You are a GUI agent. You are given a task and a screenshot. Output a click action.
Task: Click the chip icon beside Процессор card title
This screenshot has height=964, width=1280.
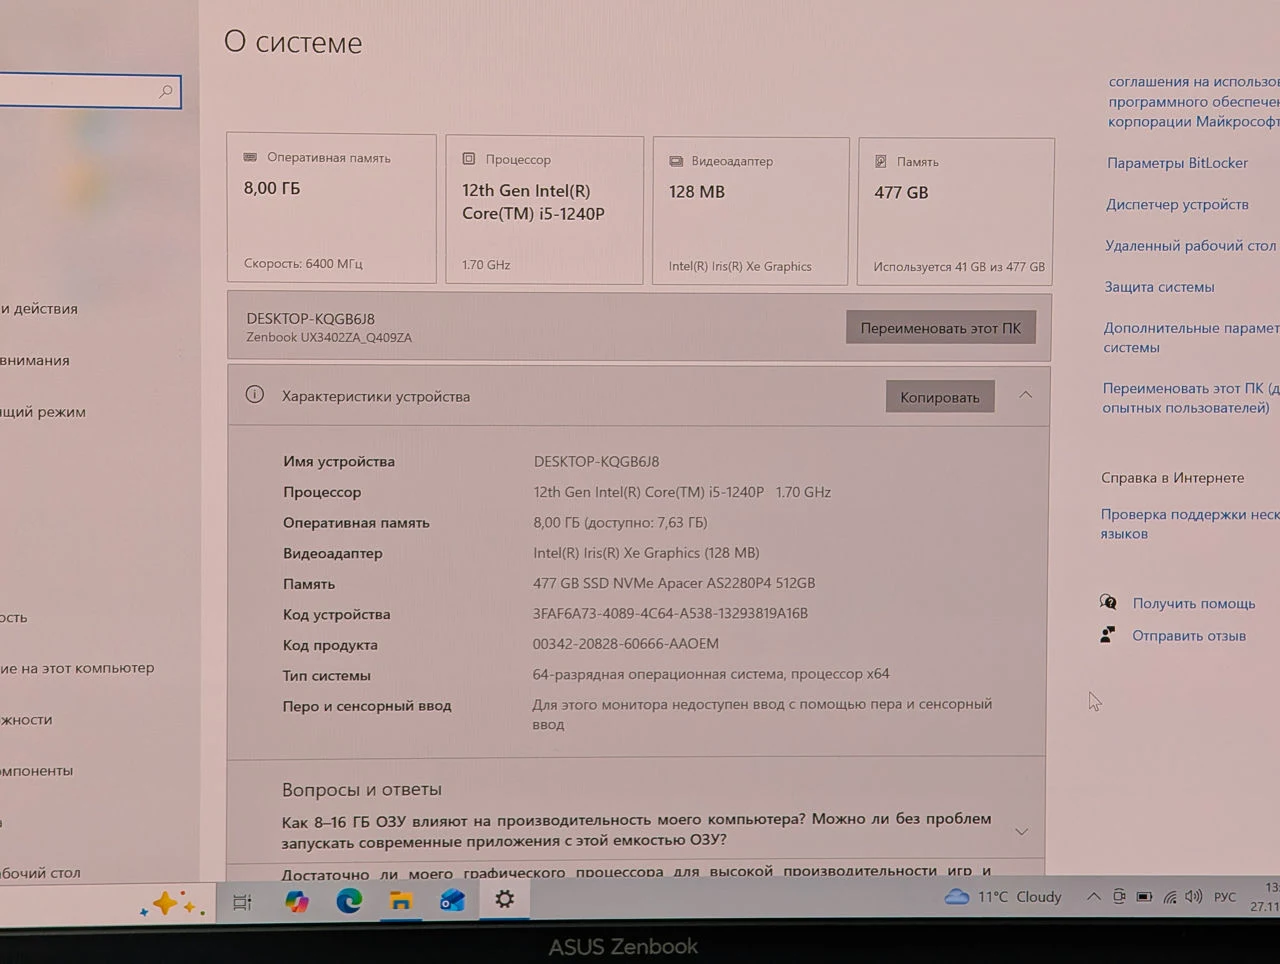pyautogui.click(x=468, y=159)
